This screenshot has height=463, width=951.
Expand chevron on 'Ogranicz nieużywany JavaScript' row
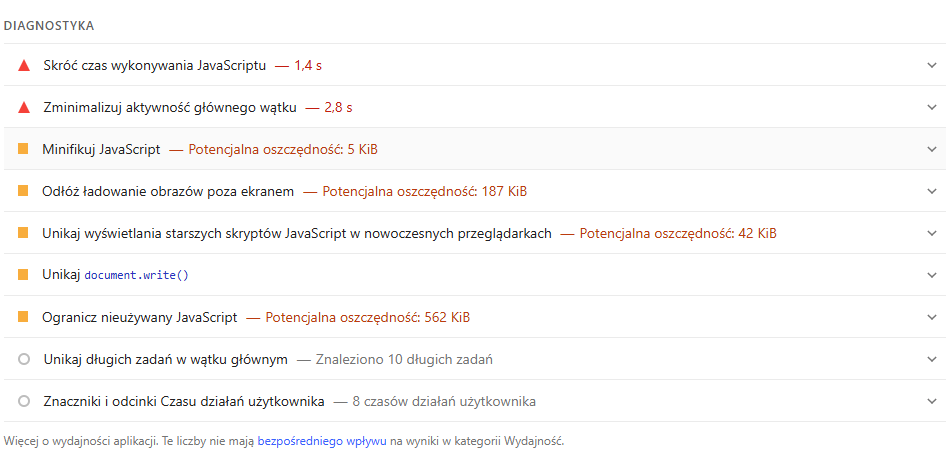point(932,318)
